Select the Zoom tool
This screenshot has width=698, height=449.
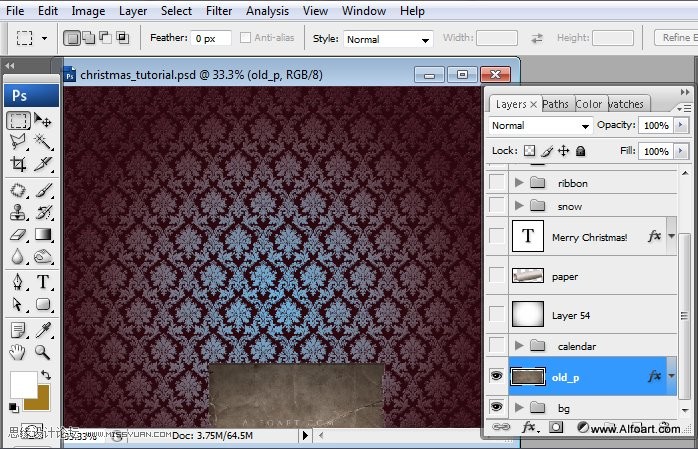pyautogui.click(x=43, y=351)
